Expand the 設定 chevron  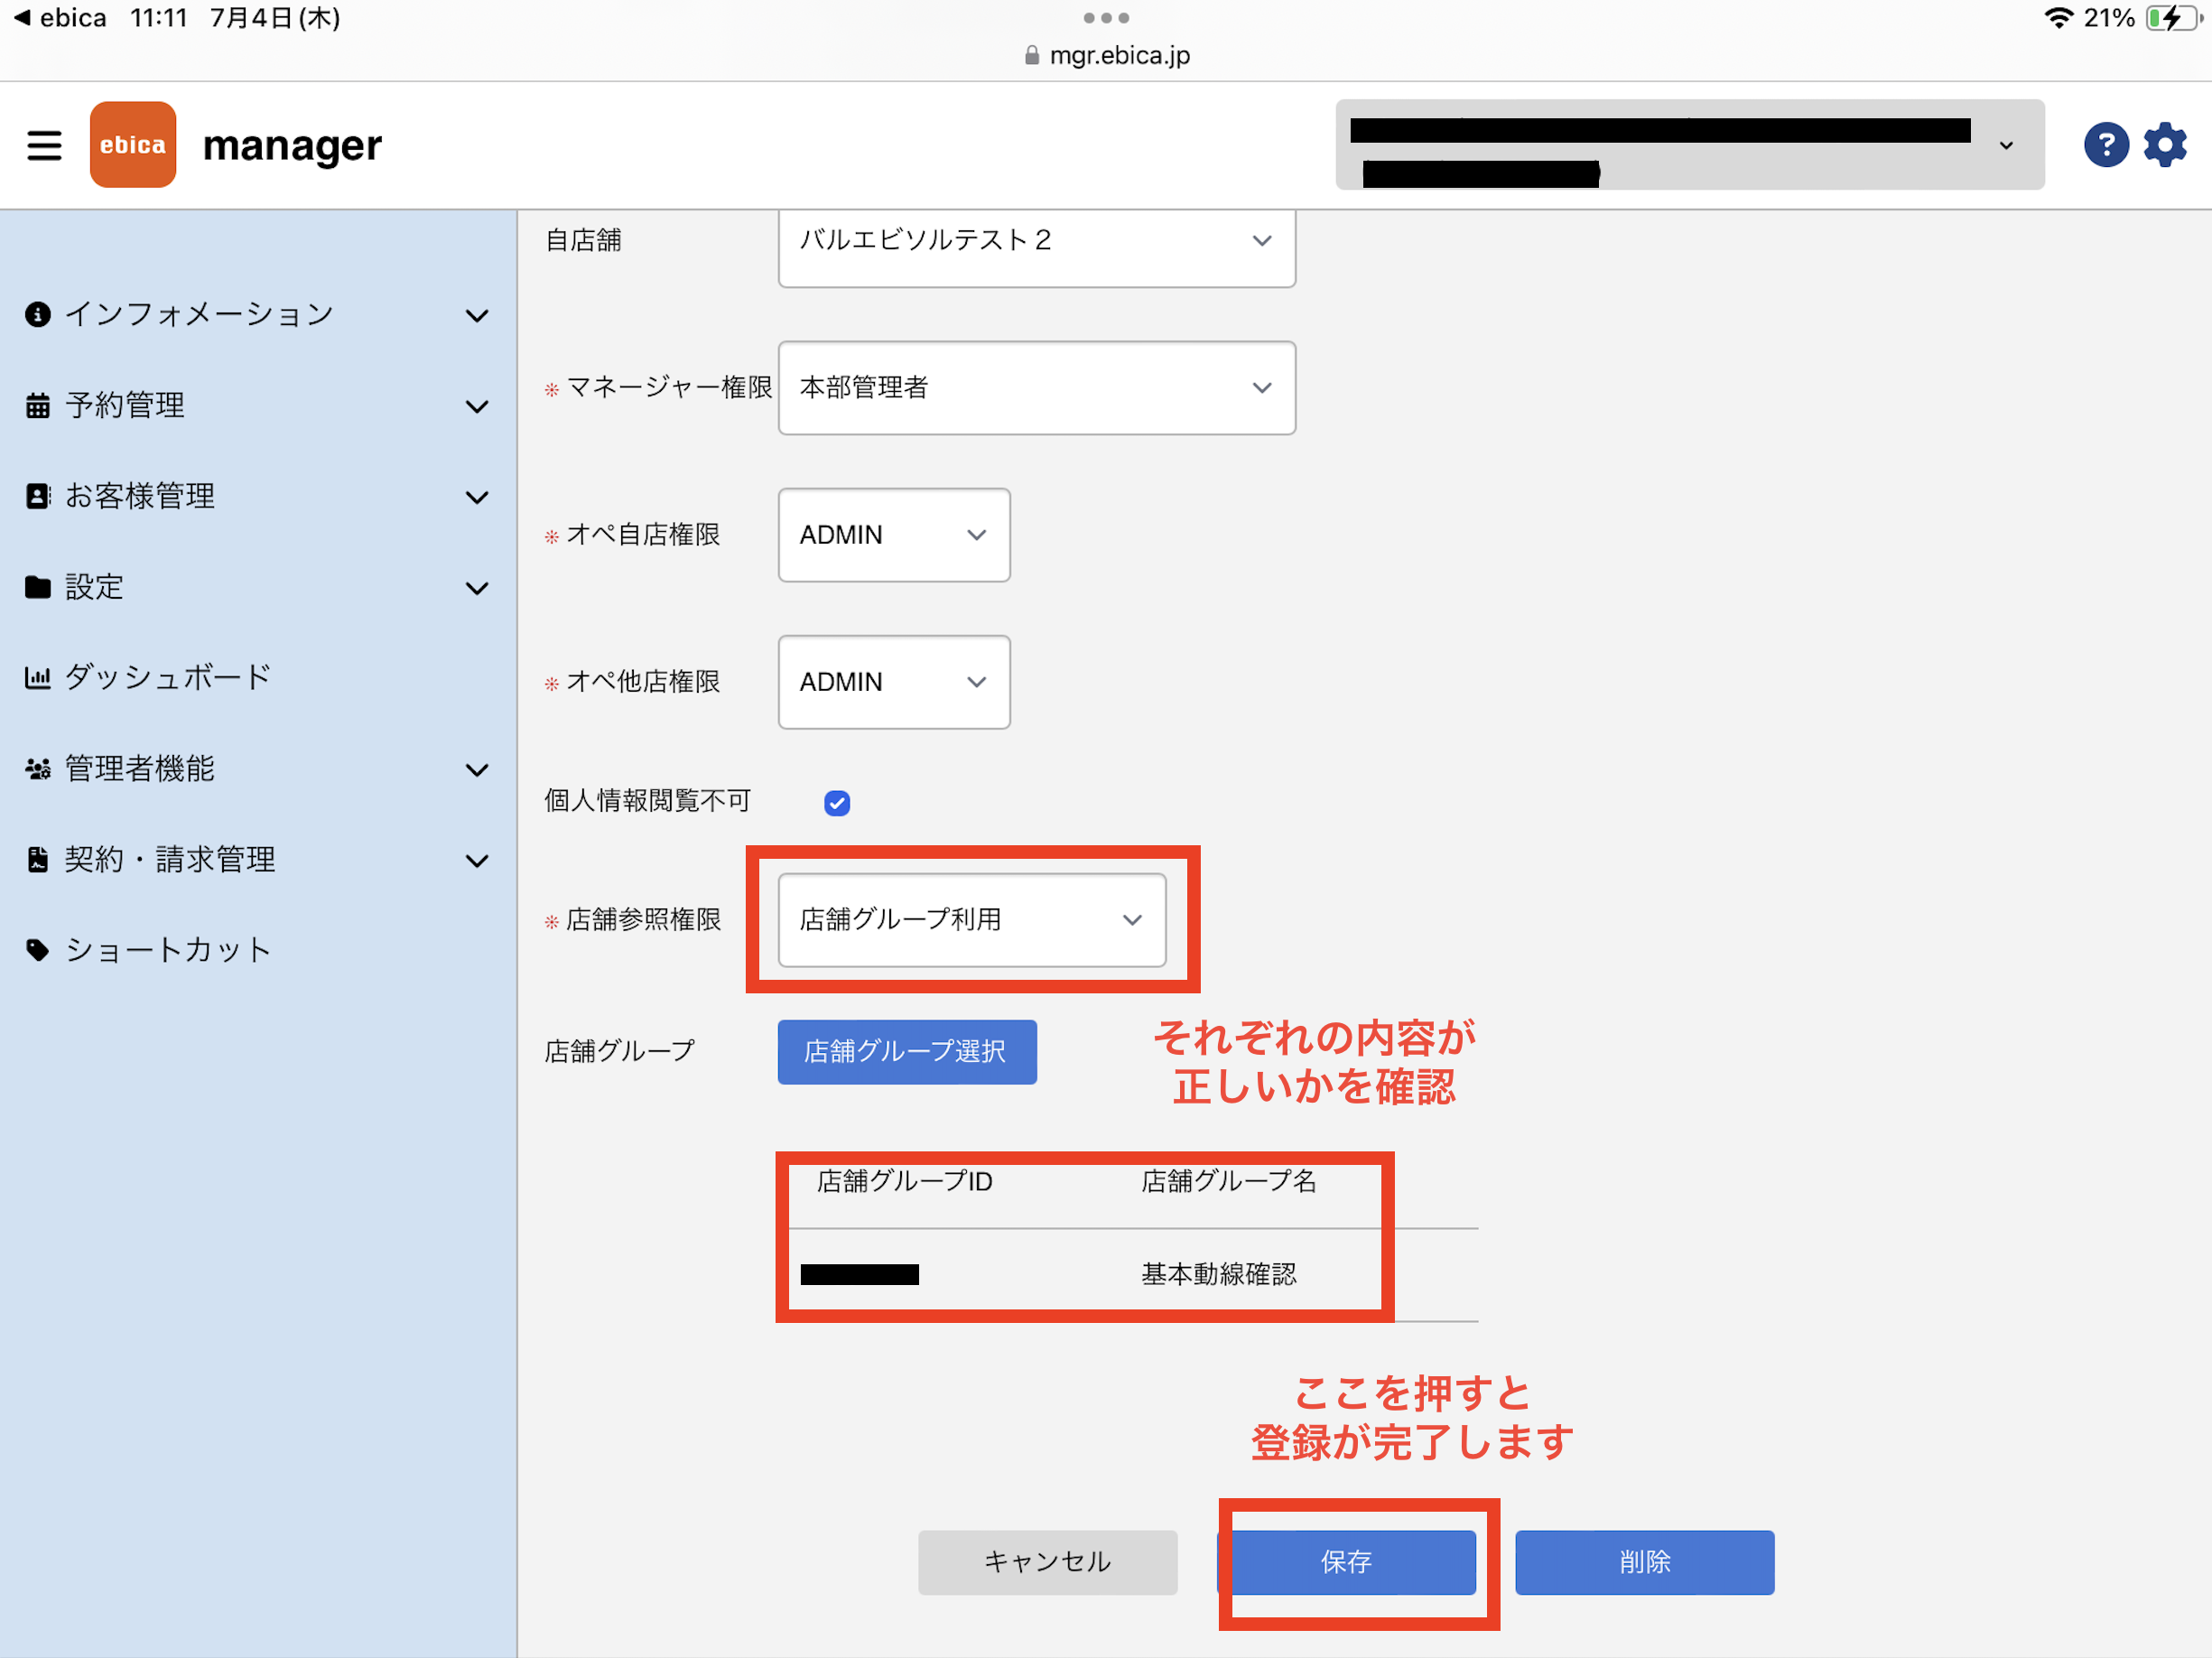(x=478, y=589)
